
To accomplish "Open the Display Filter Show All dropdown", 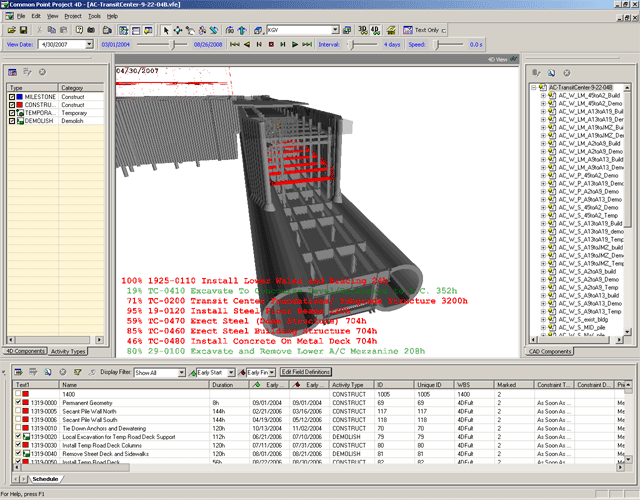I will pyautogui.click(x=181, y=372).
